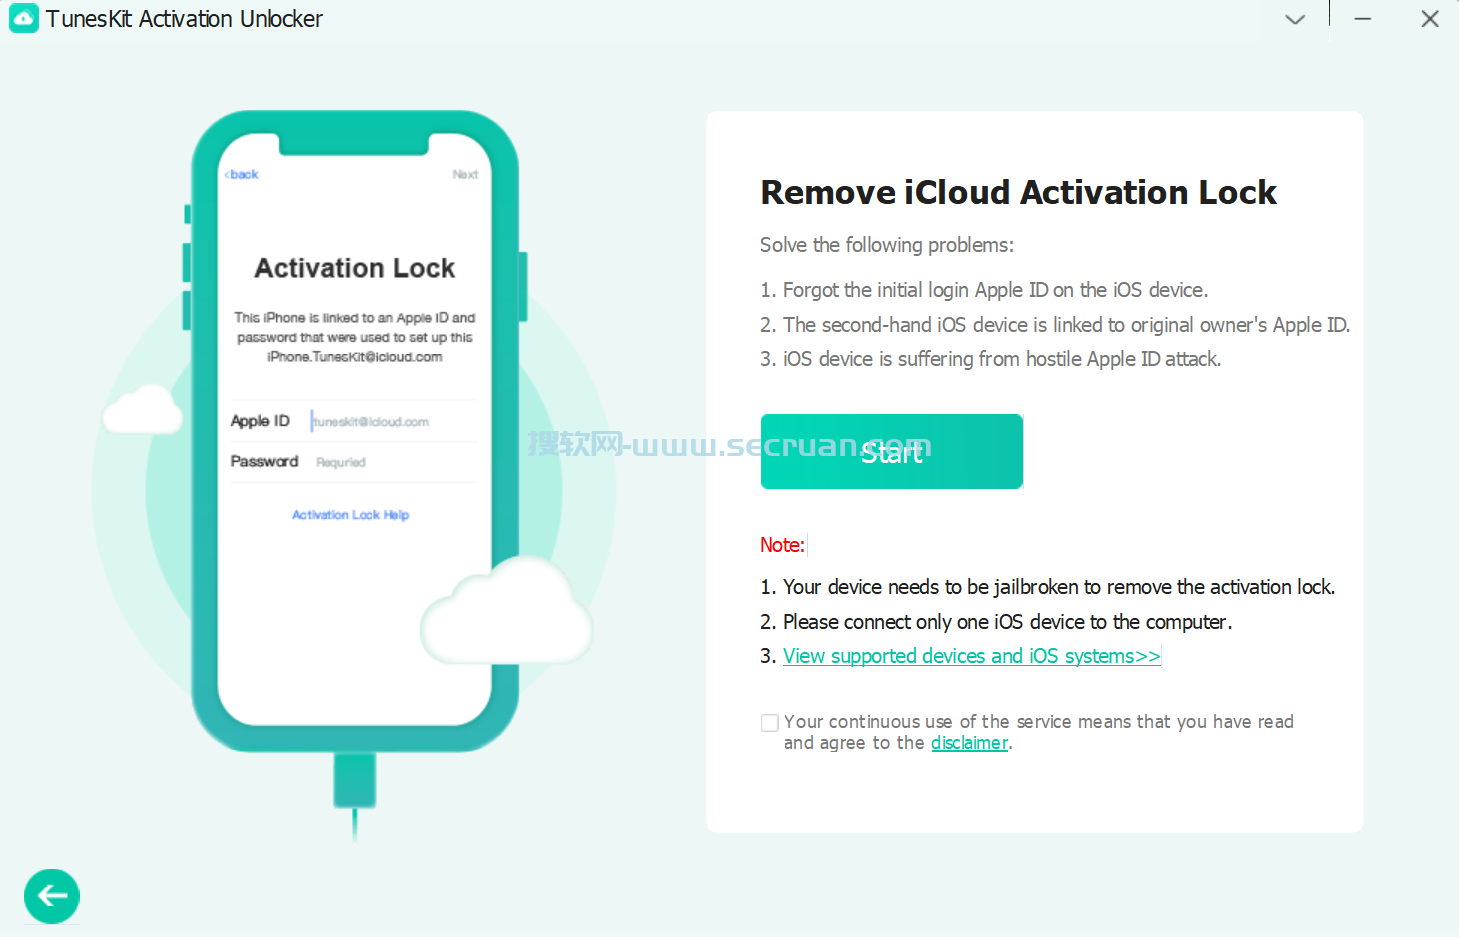Click the Remove iCloud Activation Lock heading
The height and width of the screenshot is (937, 1459).
[x=1018, y=192]
